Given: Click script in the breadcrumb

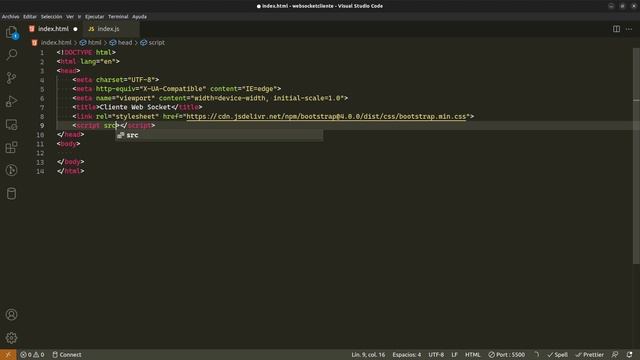Looking at the screenshot, I should pos(156,42).
